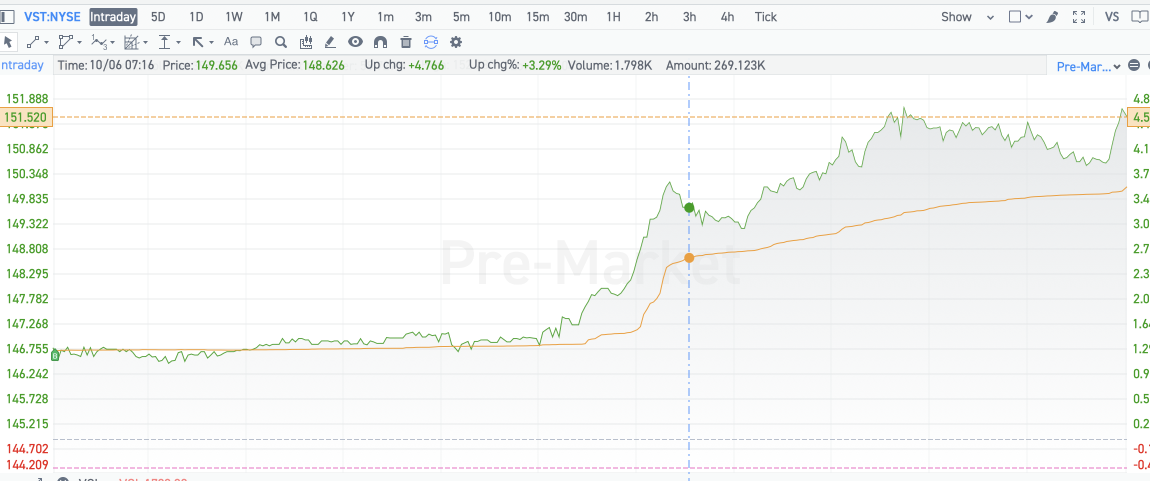1150x481 pixels.
Task: Click the green price dot on crosshair
Action: coord(689,208)
